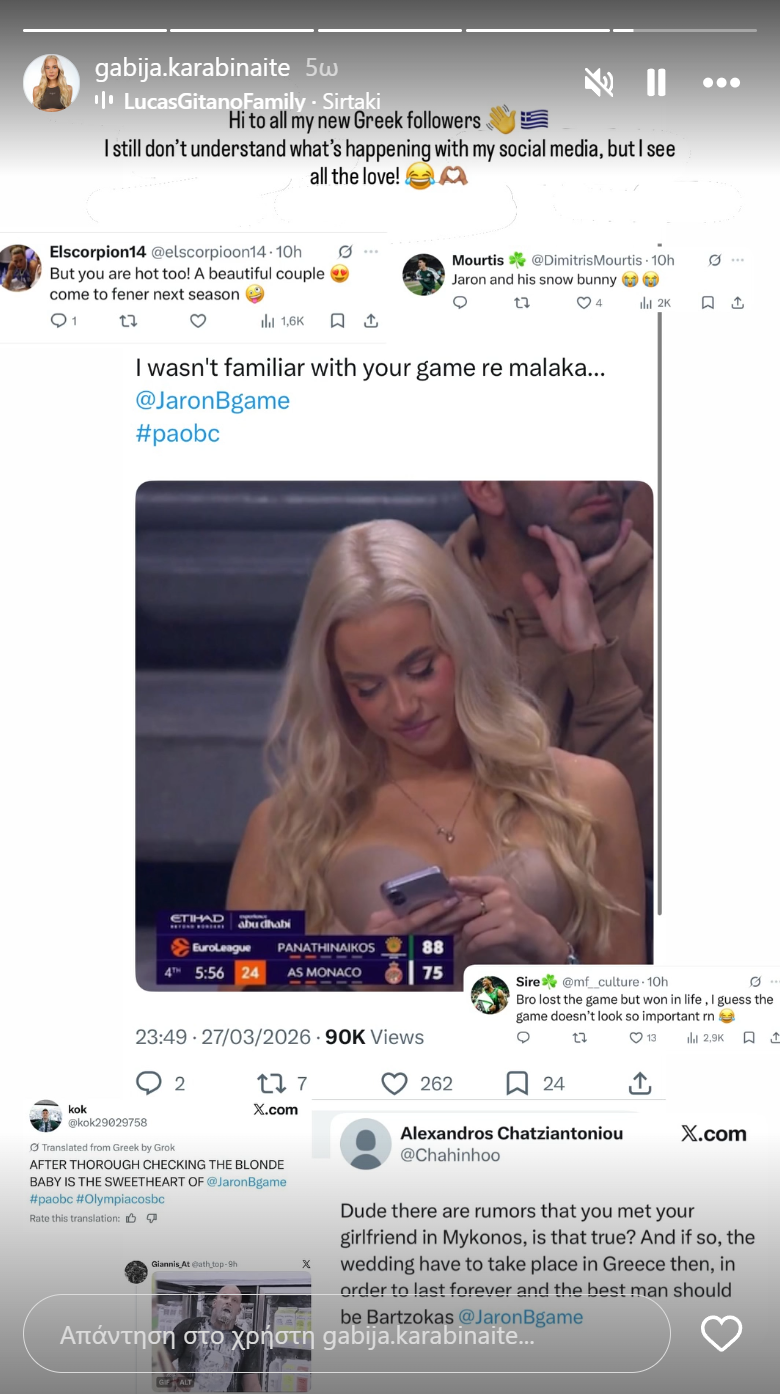This screenshot has width=780, height=1394.
Task: Bookmark the main tweet showing 24
Action: (x=517, y=1083)
